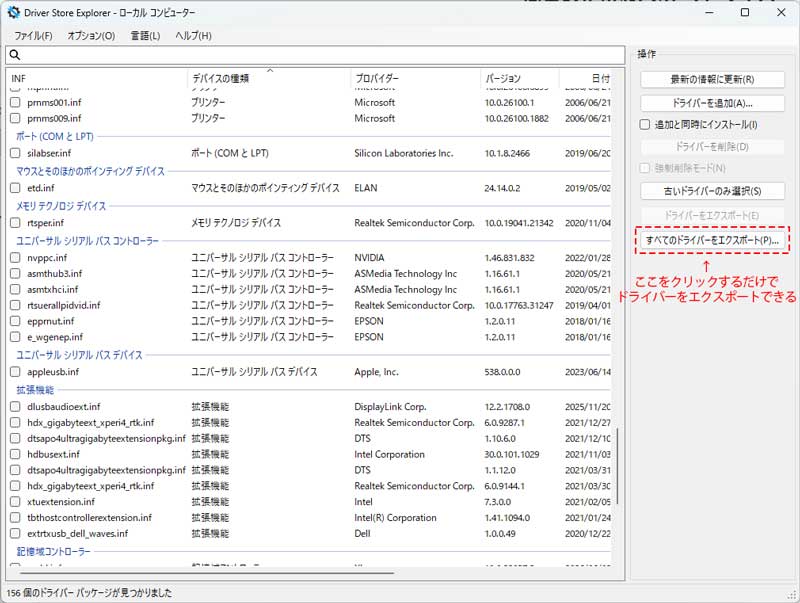Viewport: 800px width, 603px height.
Task: Click the Intel(R) Corporation provider cell
Action: (x=395, y=518)
